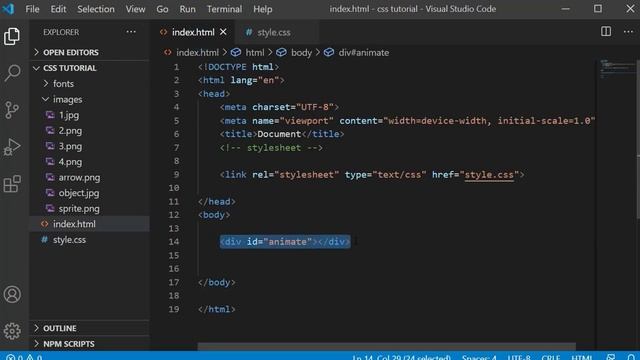This screenshot has width=640, height=360.
Task: Click the horizontal editor scrollbar
Action: [387, 347]
